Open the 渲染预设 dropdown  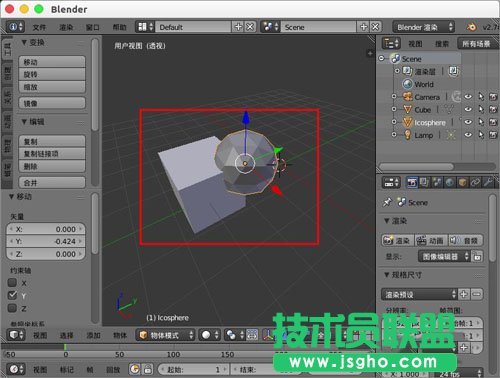[419, 294]
